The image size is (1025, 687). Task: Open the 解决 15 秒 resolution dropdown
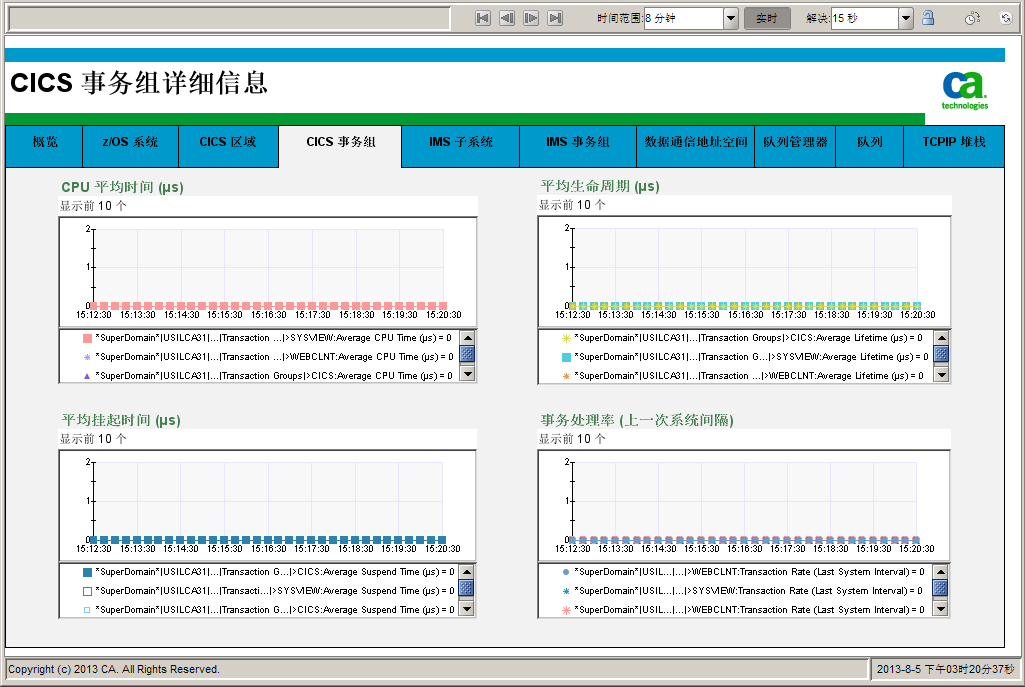click(x=905, y=18)
